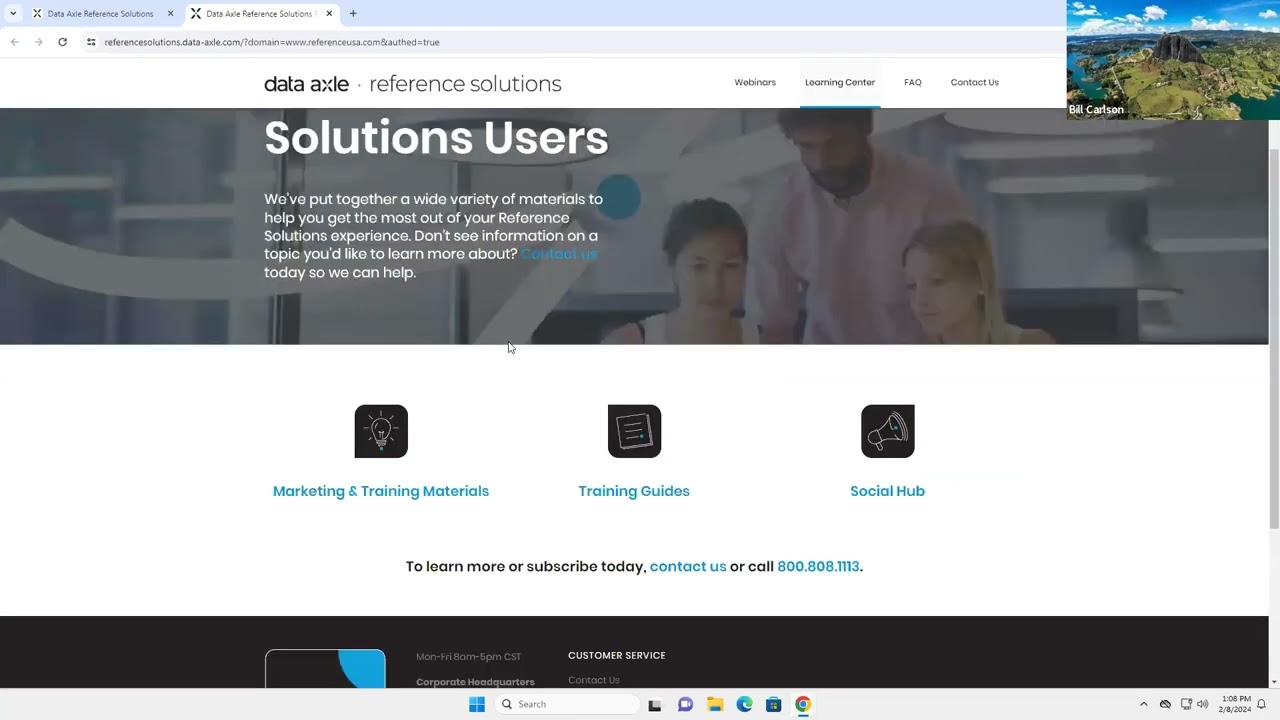The width and height of the screenshot is (1280, 720).
Task: Click the Solutions Users heading
Action: (x=436, y=138)
